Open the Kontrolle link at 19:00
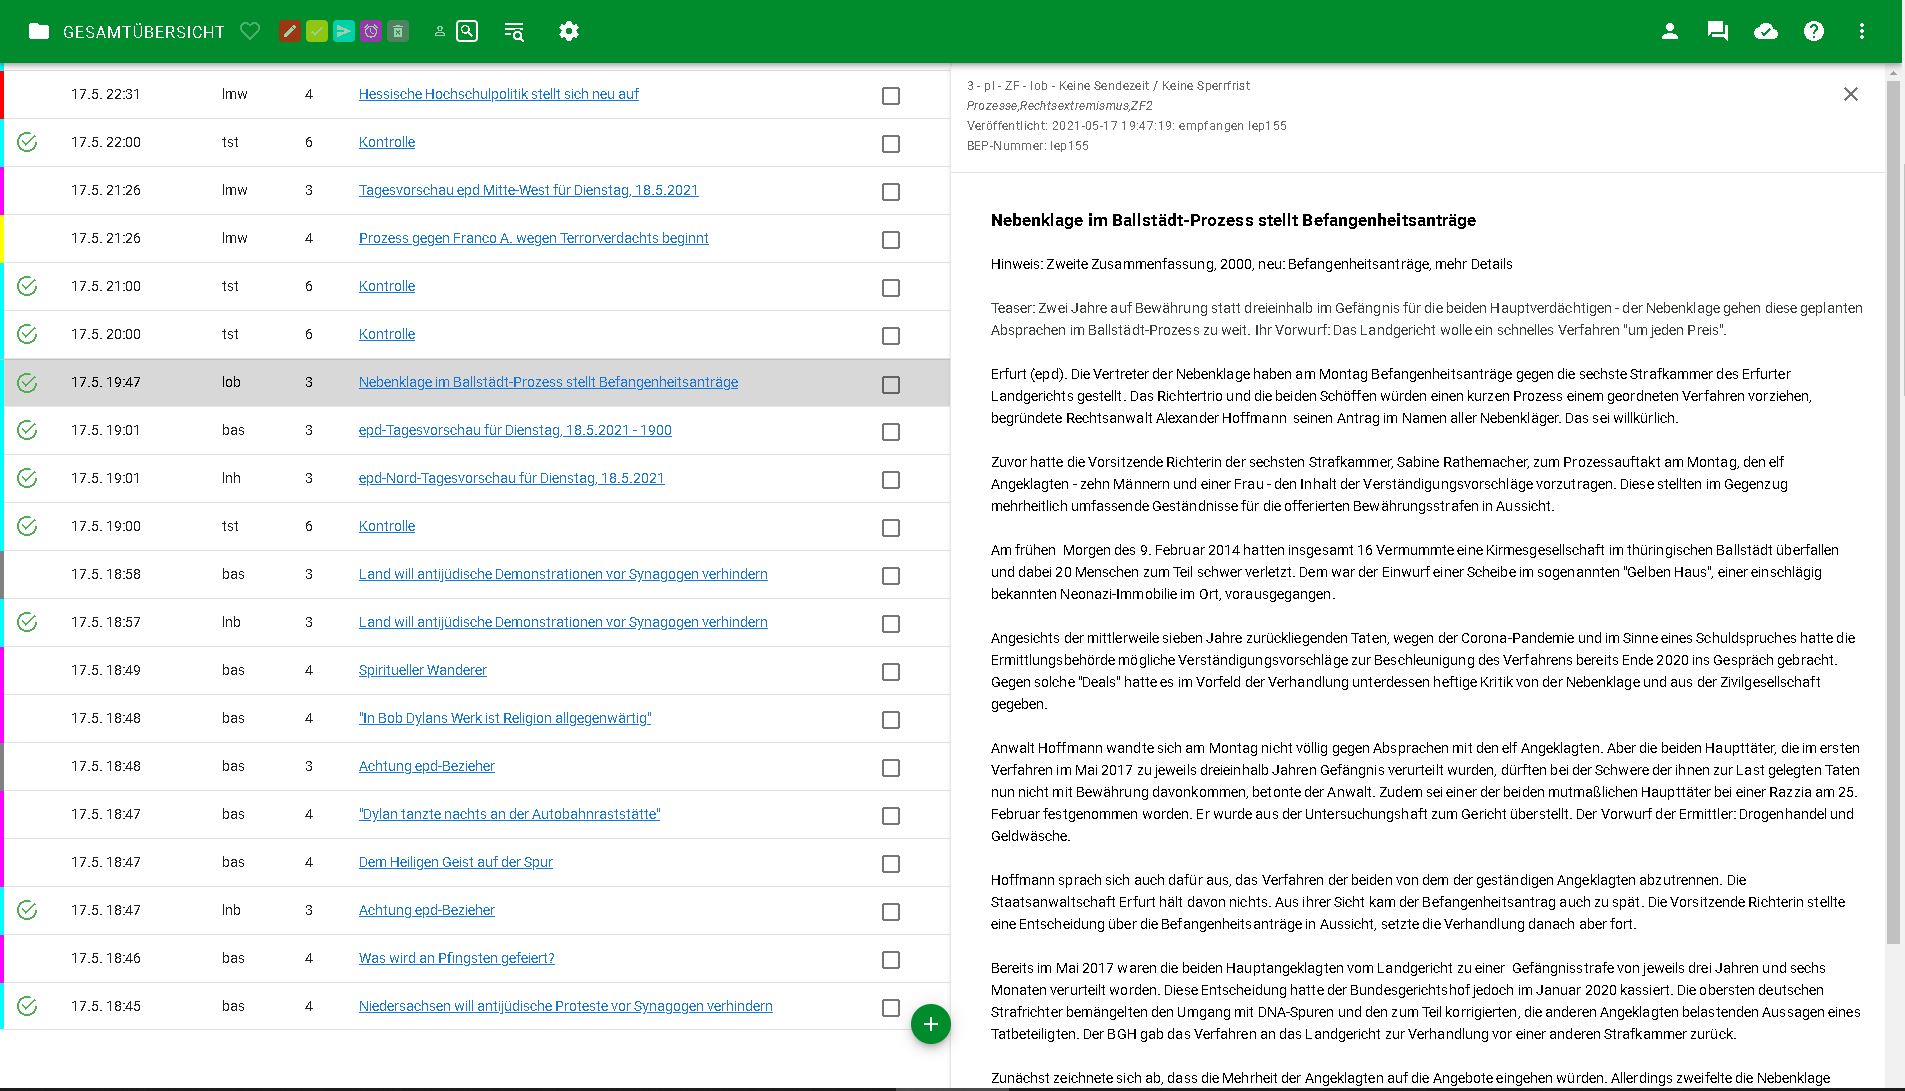The width and height of the screenshot is (1905, 1091). (386, 526)
